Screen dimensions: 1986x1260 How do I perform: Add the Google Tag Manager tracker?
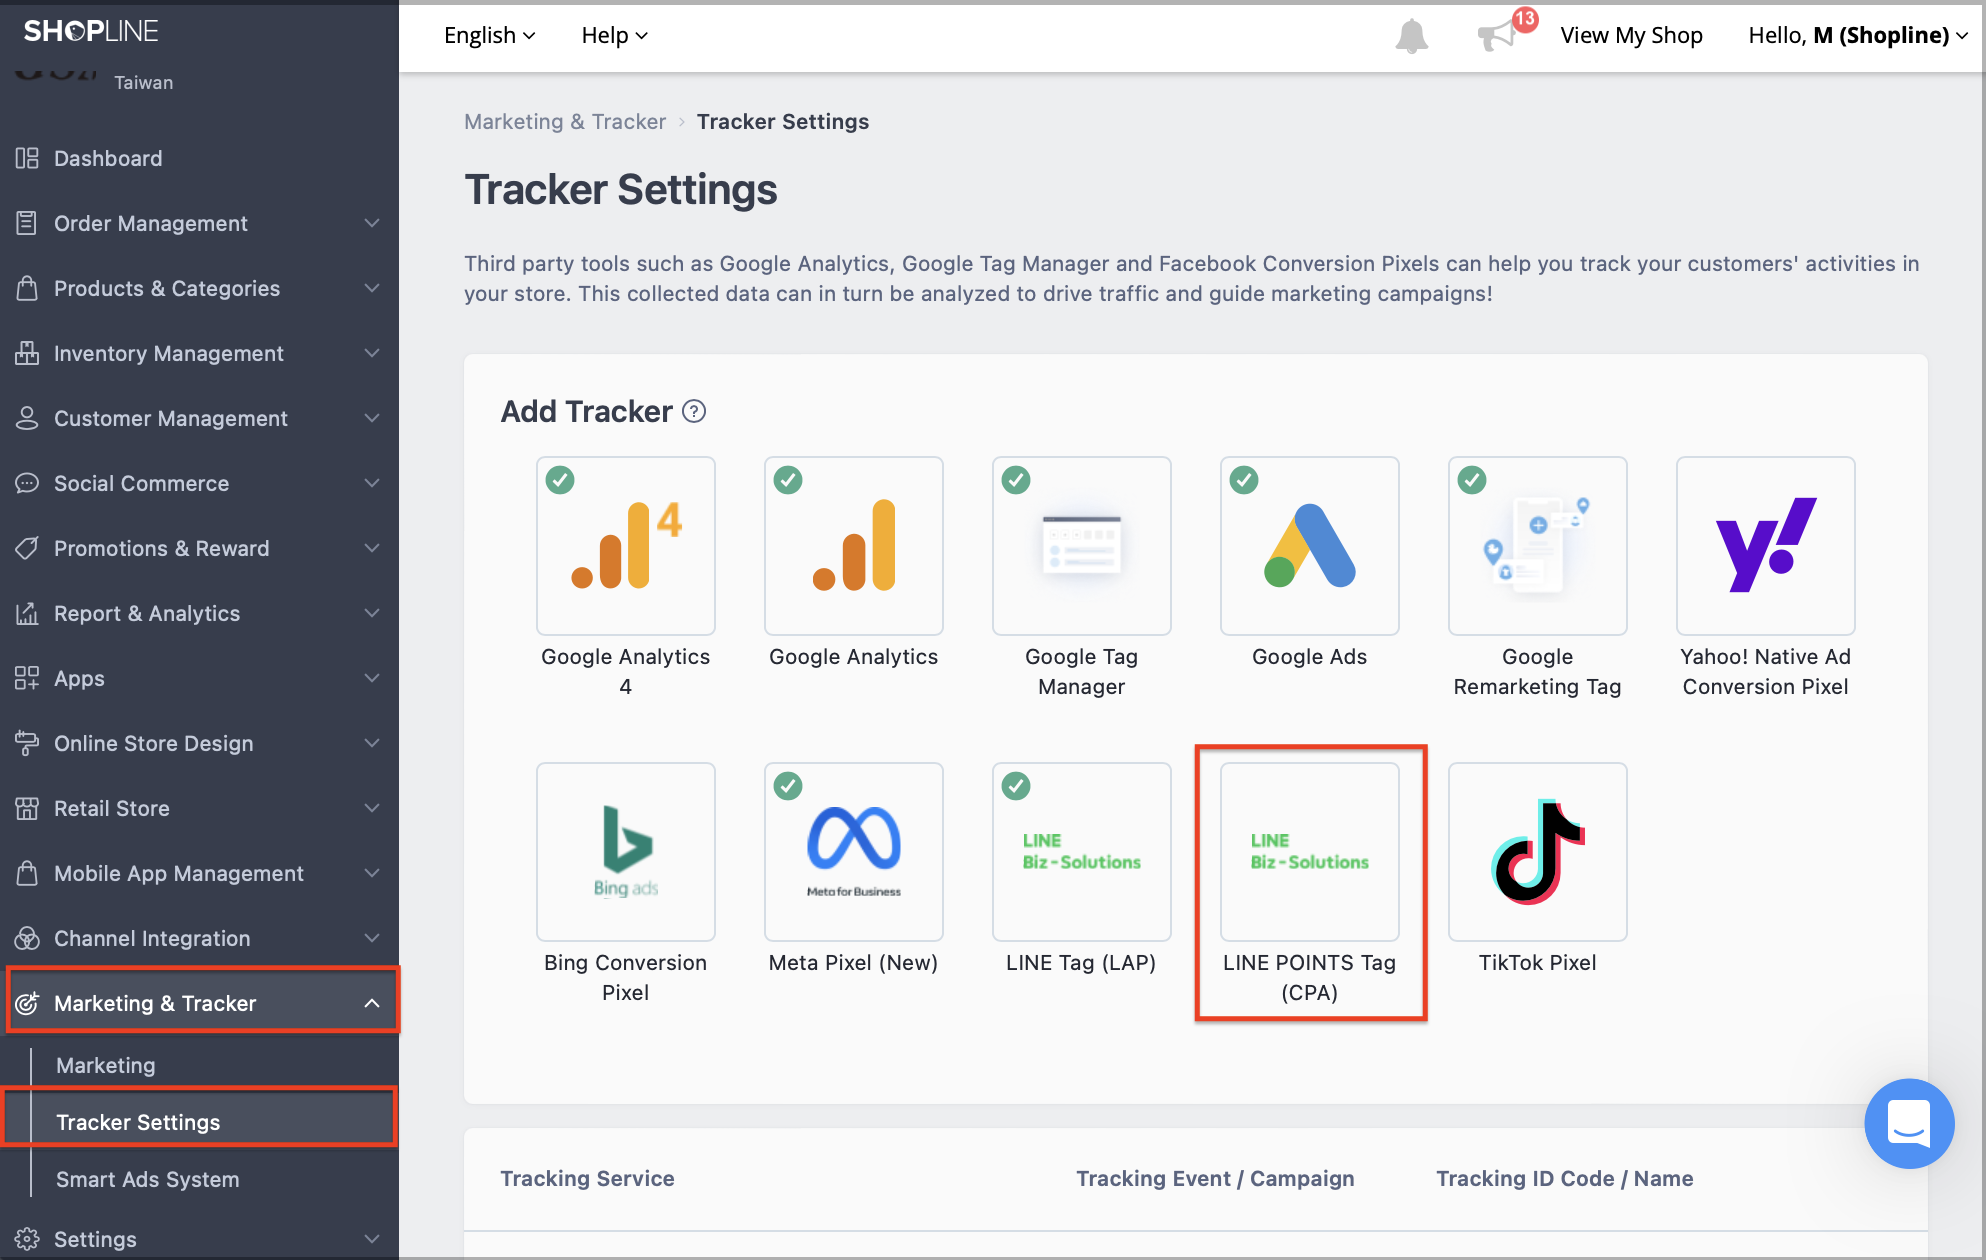[x=1082, y=546]
